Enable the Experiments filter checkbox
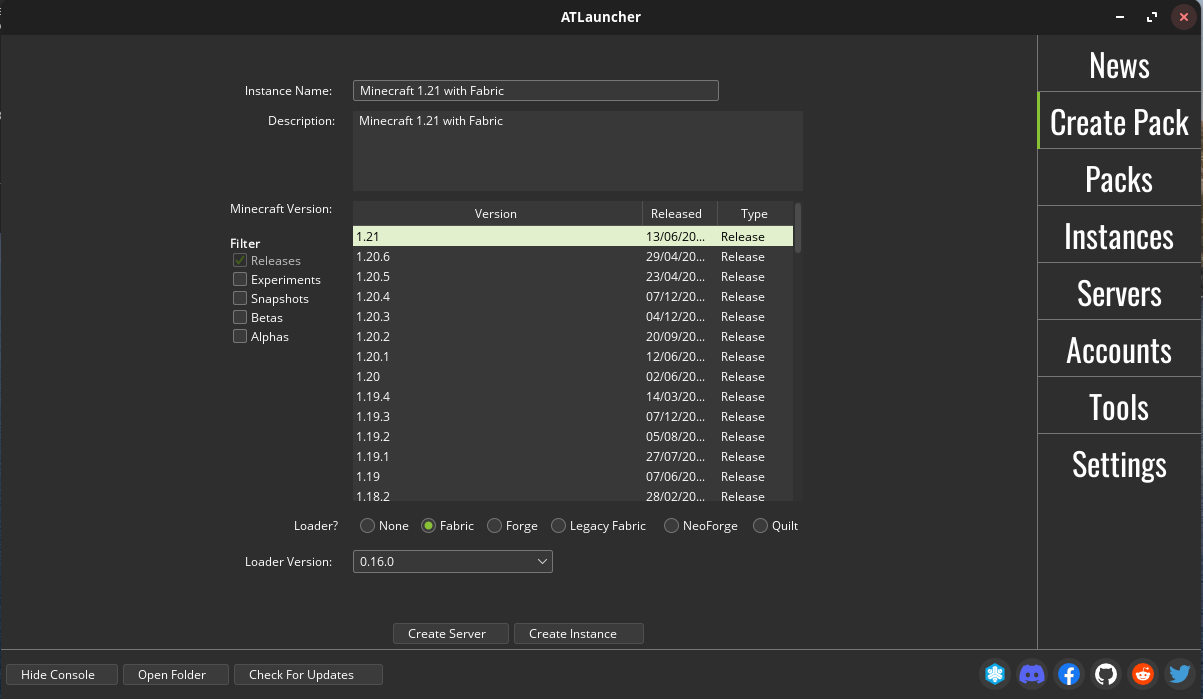Image resolution: width=1203 pixels, height=699 pixels. pos(240,279)
